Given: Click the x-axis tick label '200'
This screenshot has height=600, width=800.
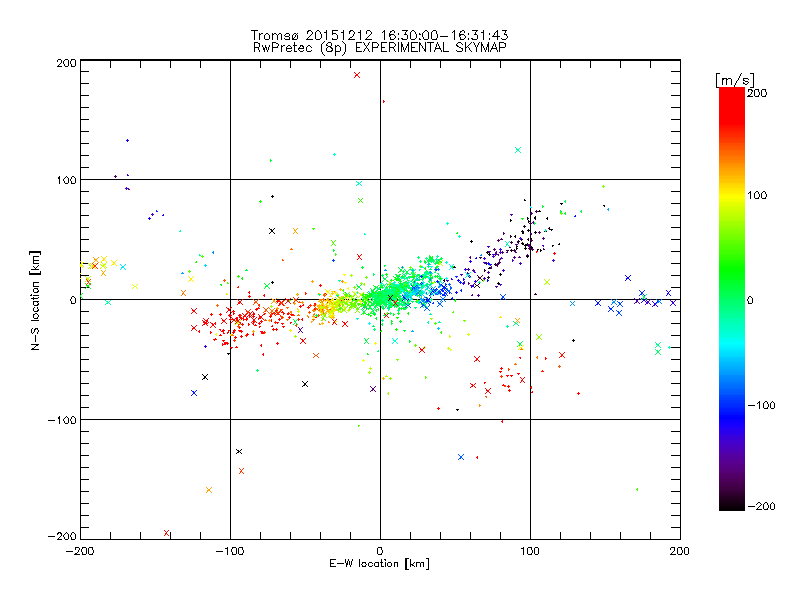Looking at the screenshot, I should [680, 551].
